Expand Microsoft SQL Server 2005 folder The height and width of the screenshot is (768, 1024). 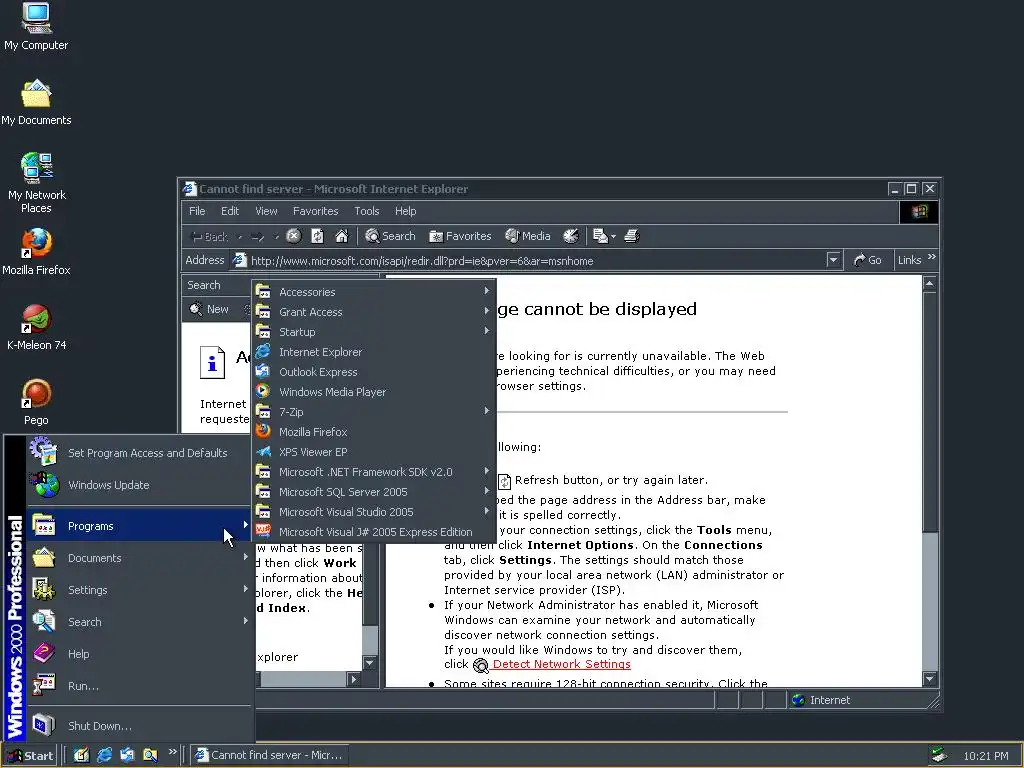374,492
